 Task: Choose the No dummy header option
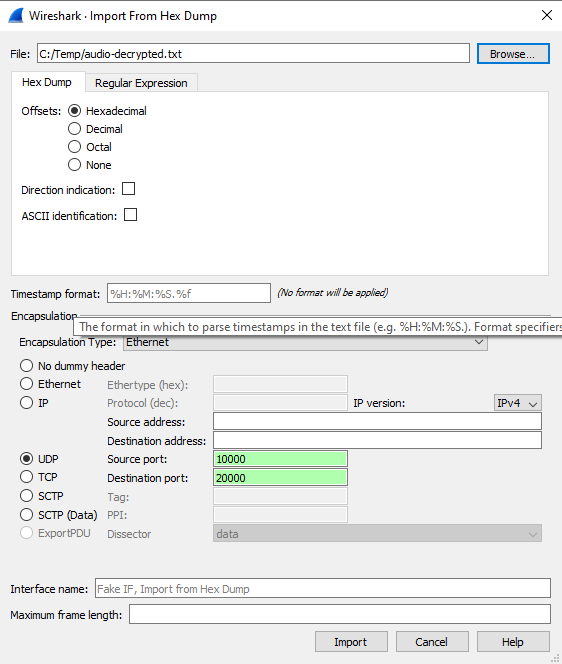(26, 365)
